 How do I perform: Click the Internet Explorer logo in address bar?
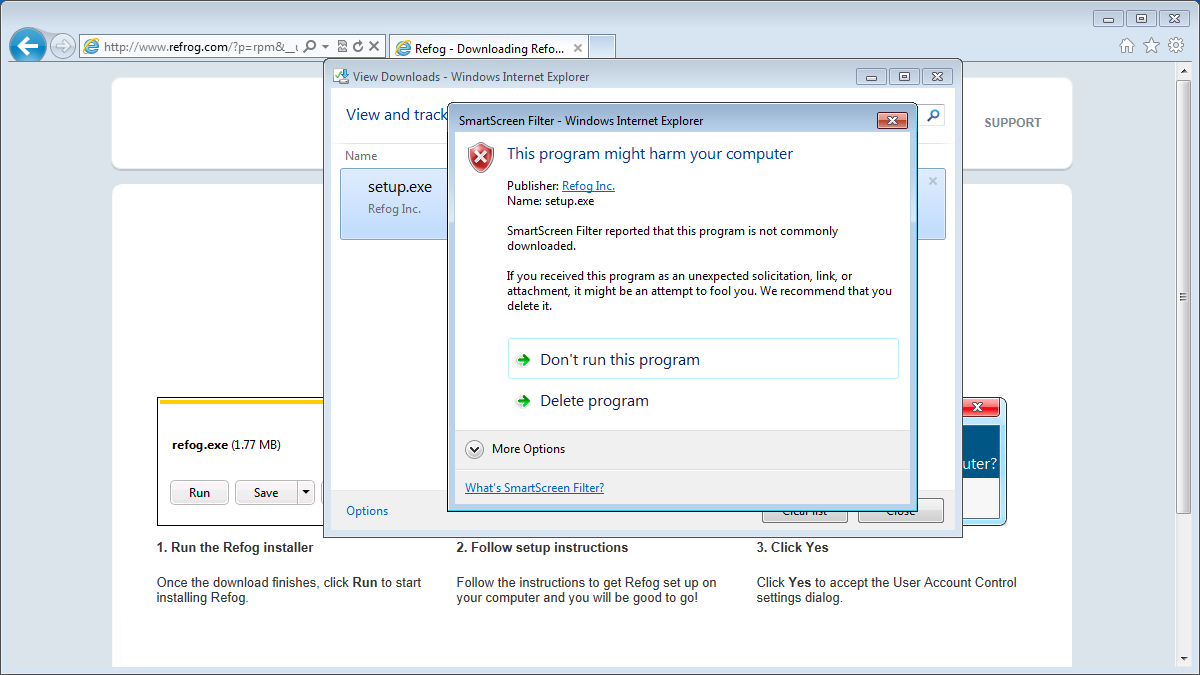coord(91,46)
